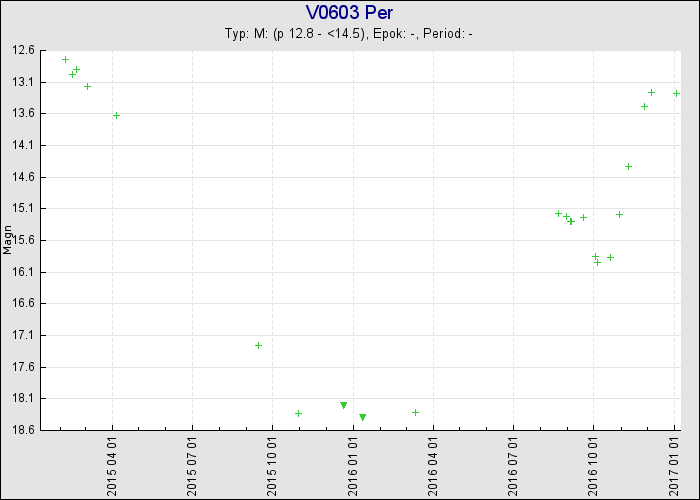Select the lone data point near magnitude 17.3

point(258,346)
